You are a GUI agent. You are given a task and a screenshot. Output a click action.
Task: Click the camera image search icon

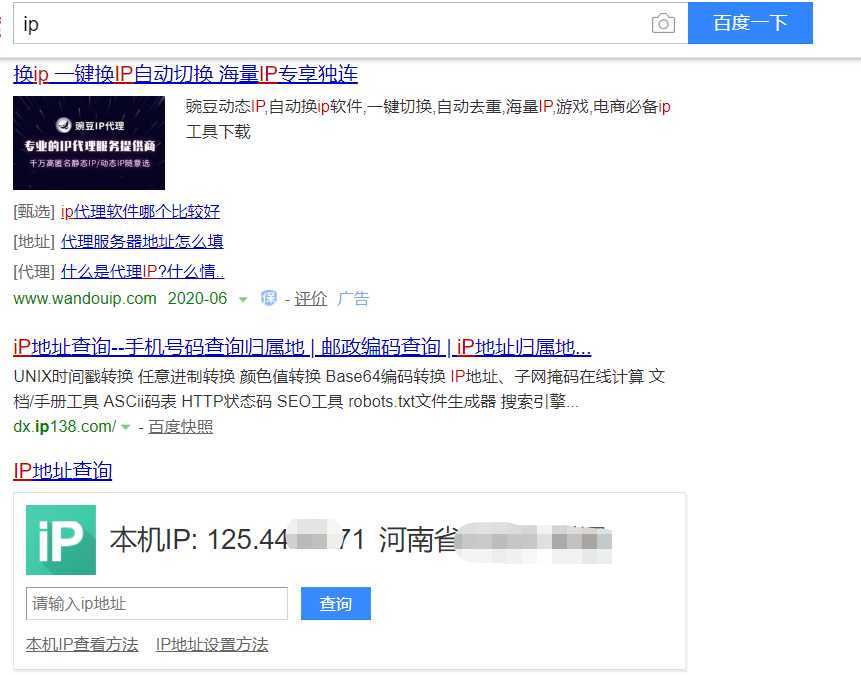click(663, 24)
